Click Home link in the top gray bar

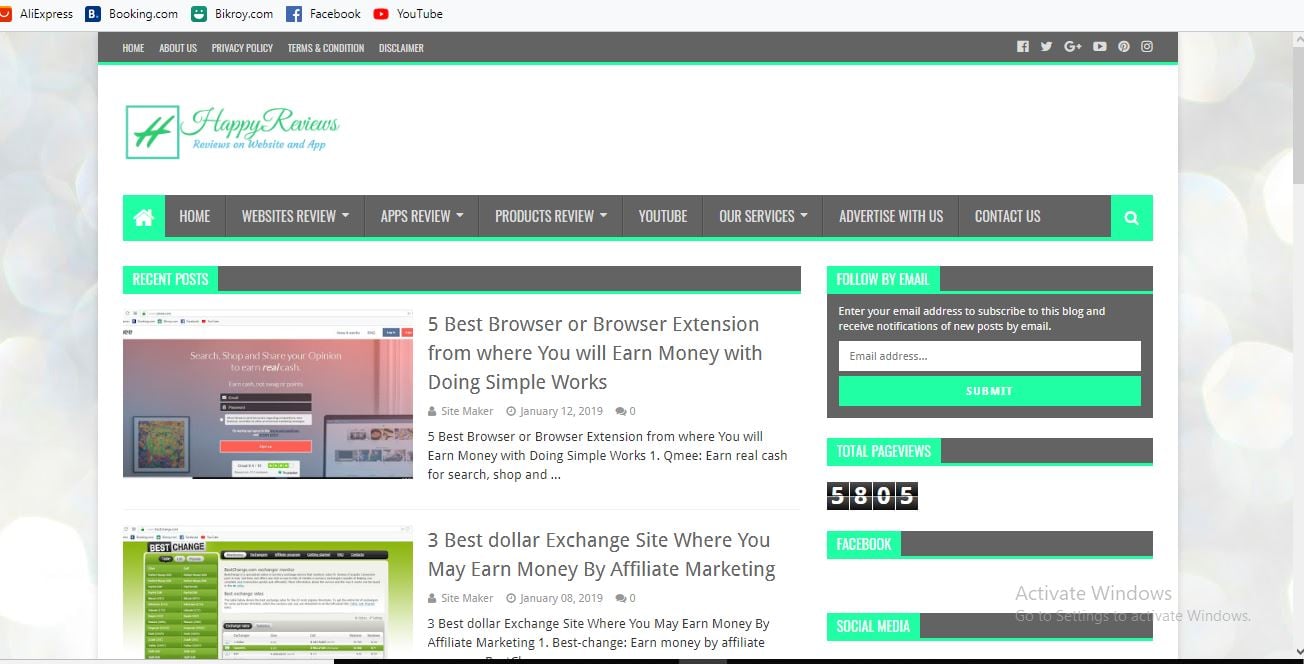tap(133, 48)
